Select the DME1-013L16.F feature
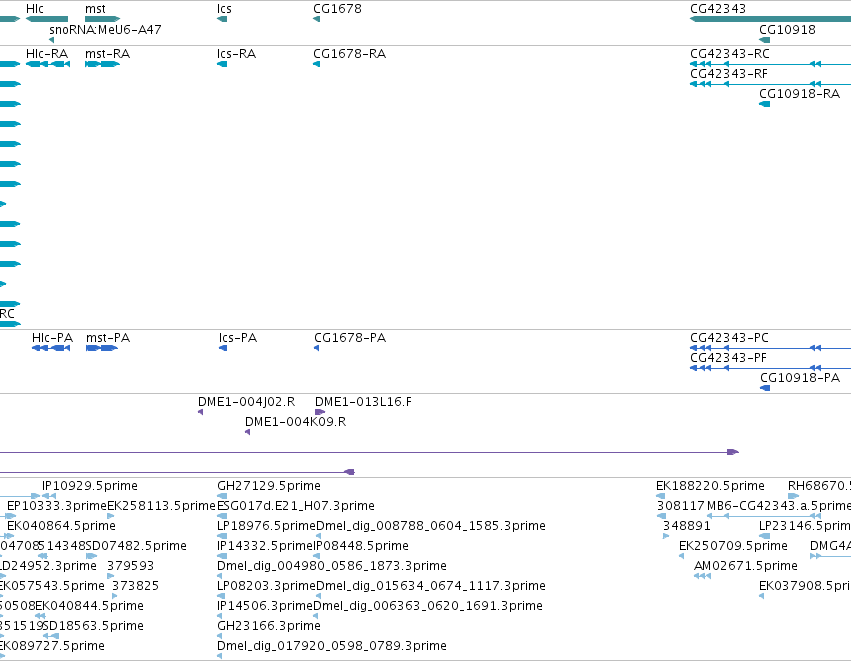 coord(320,412)
